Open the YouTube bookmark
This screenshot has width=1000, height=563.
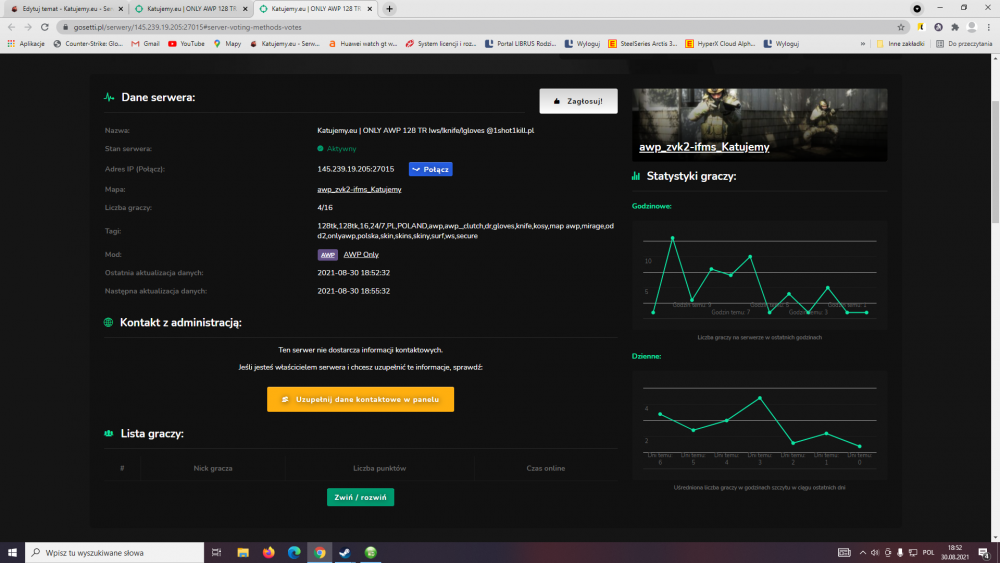186,43
